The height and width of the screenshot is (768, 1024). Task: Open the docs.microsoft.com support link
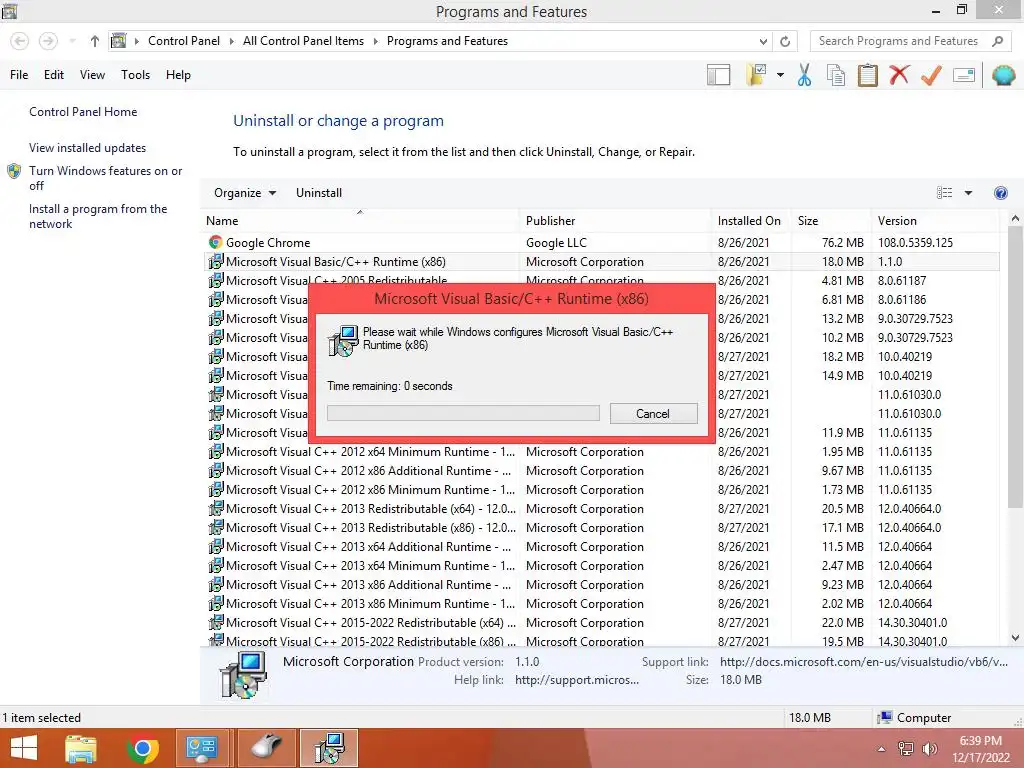coord(863,662)
